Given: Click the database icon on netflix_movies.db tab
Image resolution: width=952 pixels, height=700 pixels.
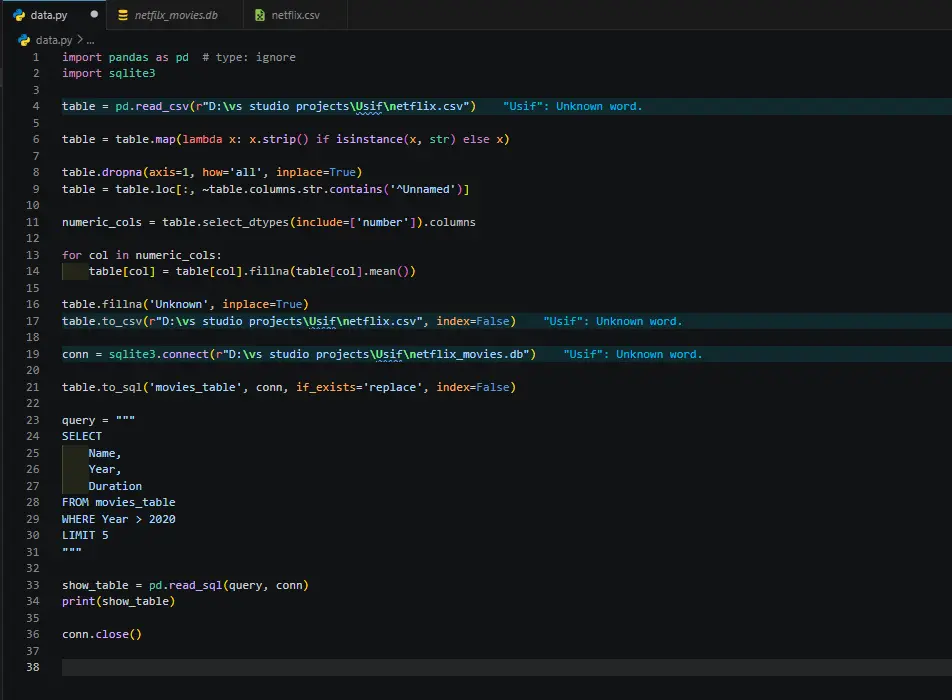Looking at the screenshot, I should tap(123, 15).
